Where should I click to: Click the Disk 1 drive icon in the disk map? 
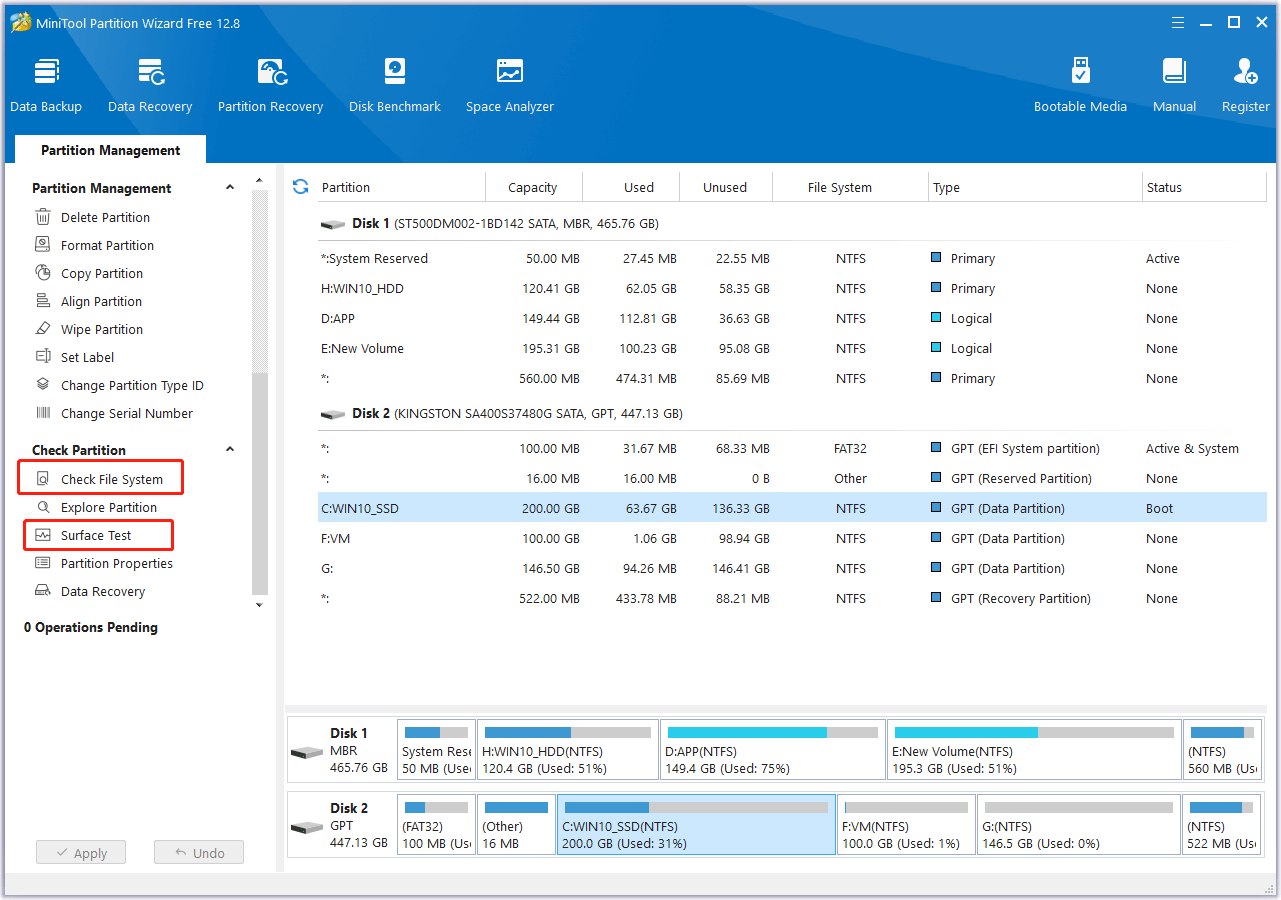307,752
